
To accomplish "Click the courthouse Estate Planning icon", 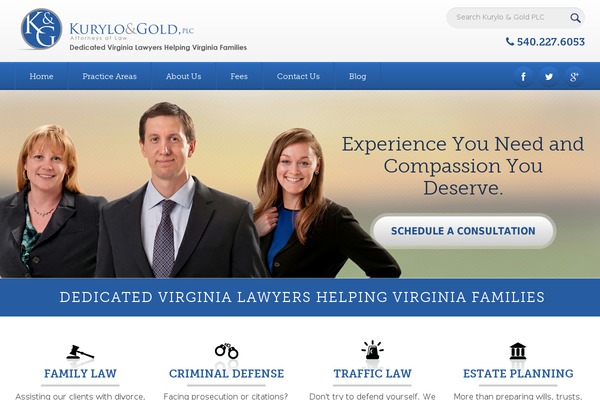I will 518,351.
